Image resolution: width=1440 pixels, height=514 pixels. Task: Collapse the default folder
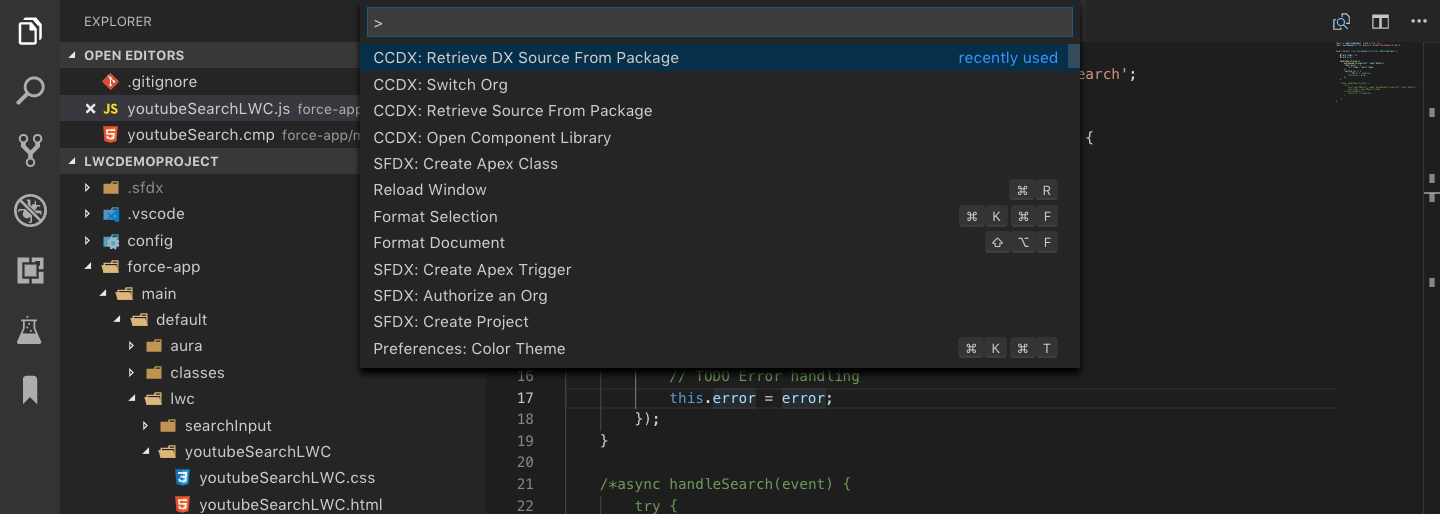pos(117,320)
